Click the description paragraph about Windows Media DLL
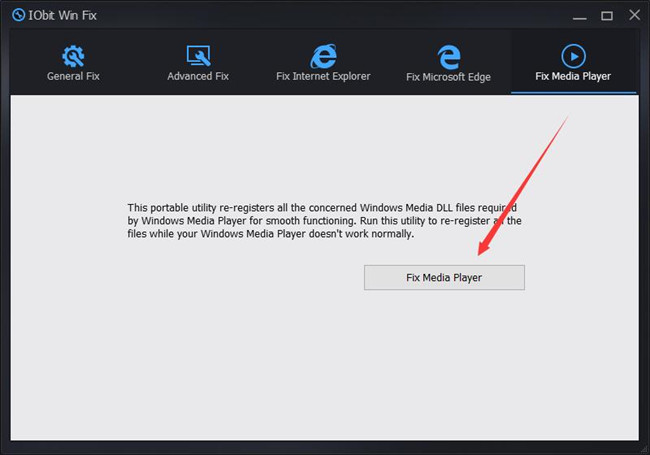This screenshot has height=455, width=650. tap(324, 220)
